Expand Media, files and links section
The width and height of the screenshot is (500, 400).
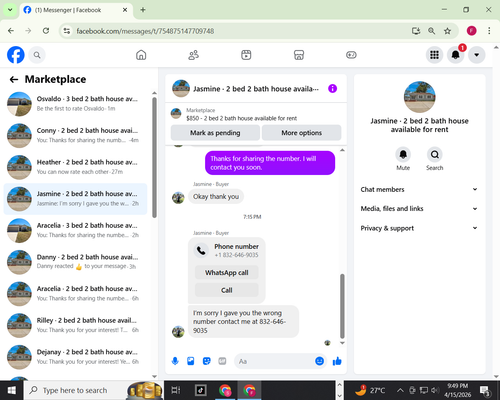pos(419,209)
